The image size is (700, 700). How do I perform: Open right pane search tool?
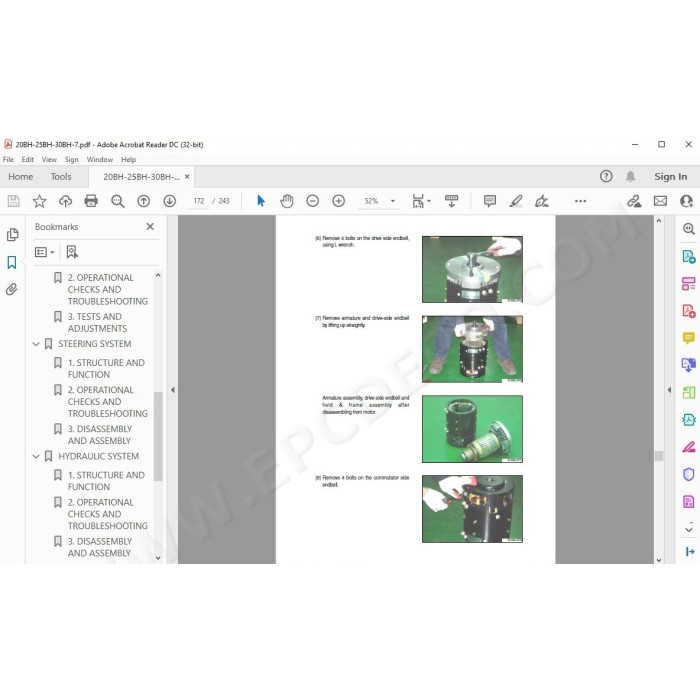pyautogui.click(x=688, y=229)
